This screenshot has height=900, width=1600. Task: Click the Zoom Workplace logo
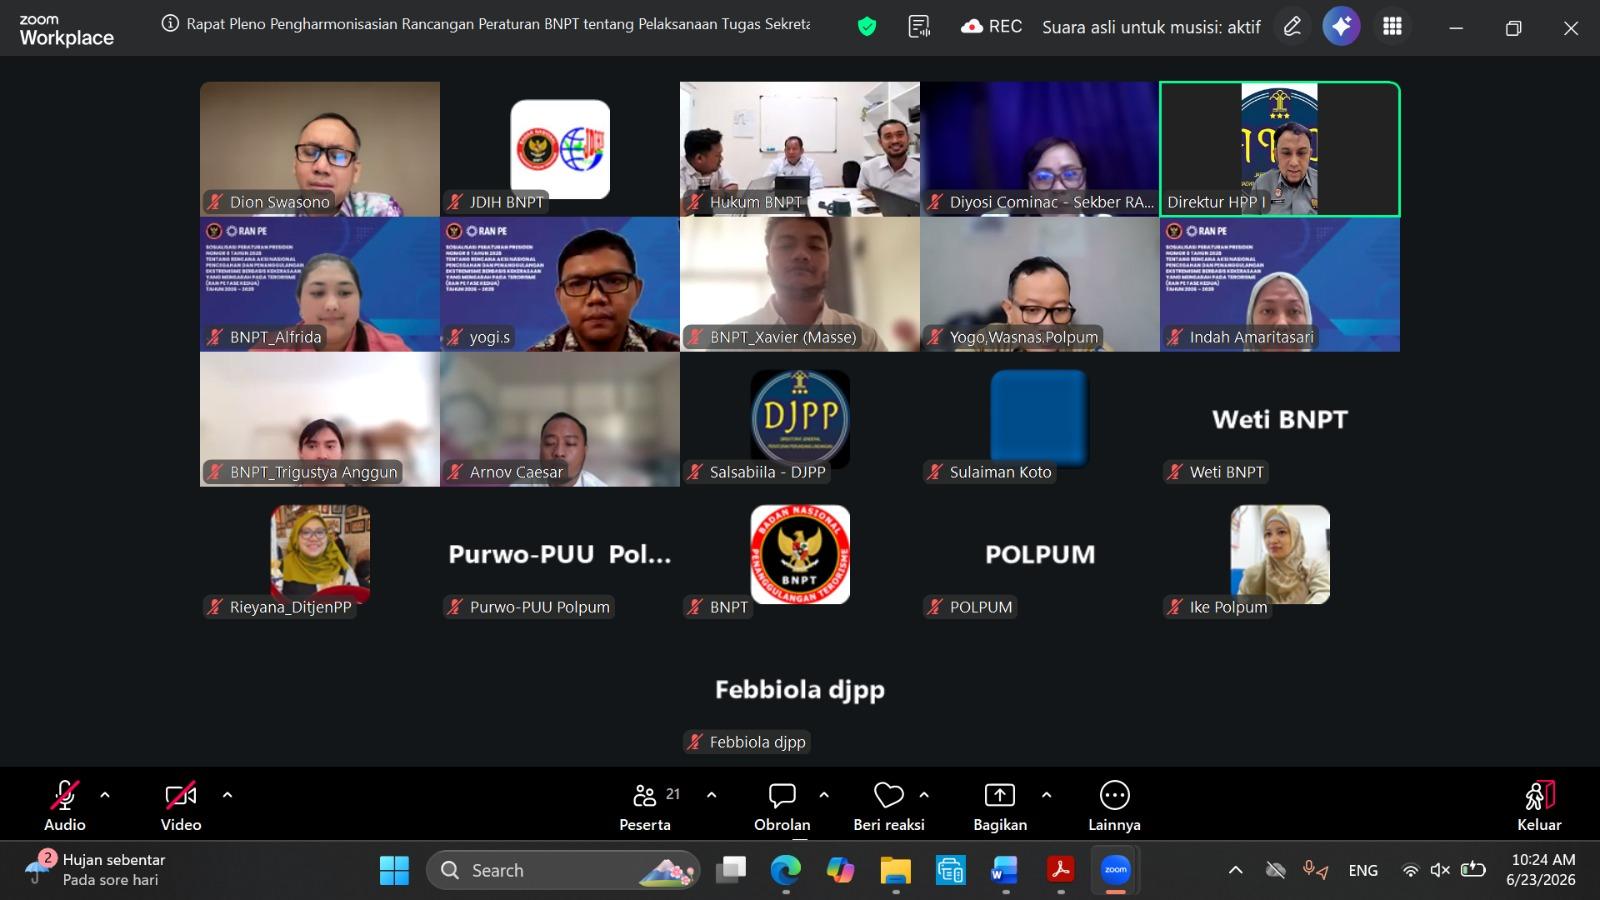66,30
